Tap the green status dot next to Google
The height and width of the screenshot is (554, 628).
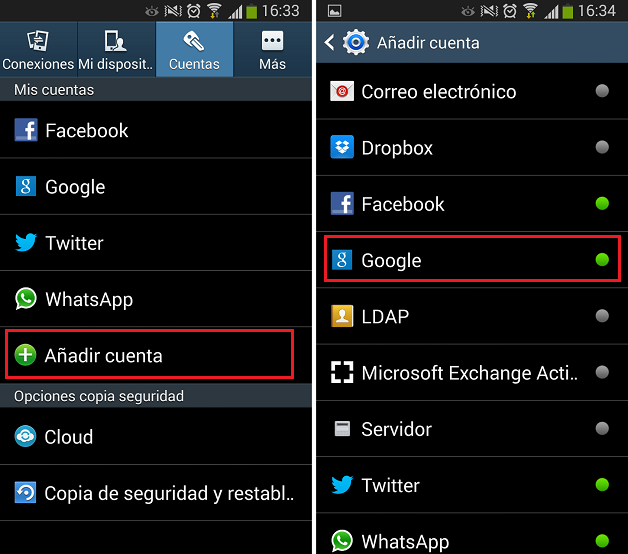(602, 260)
